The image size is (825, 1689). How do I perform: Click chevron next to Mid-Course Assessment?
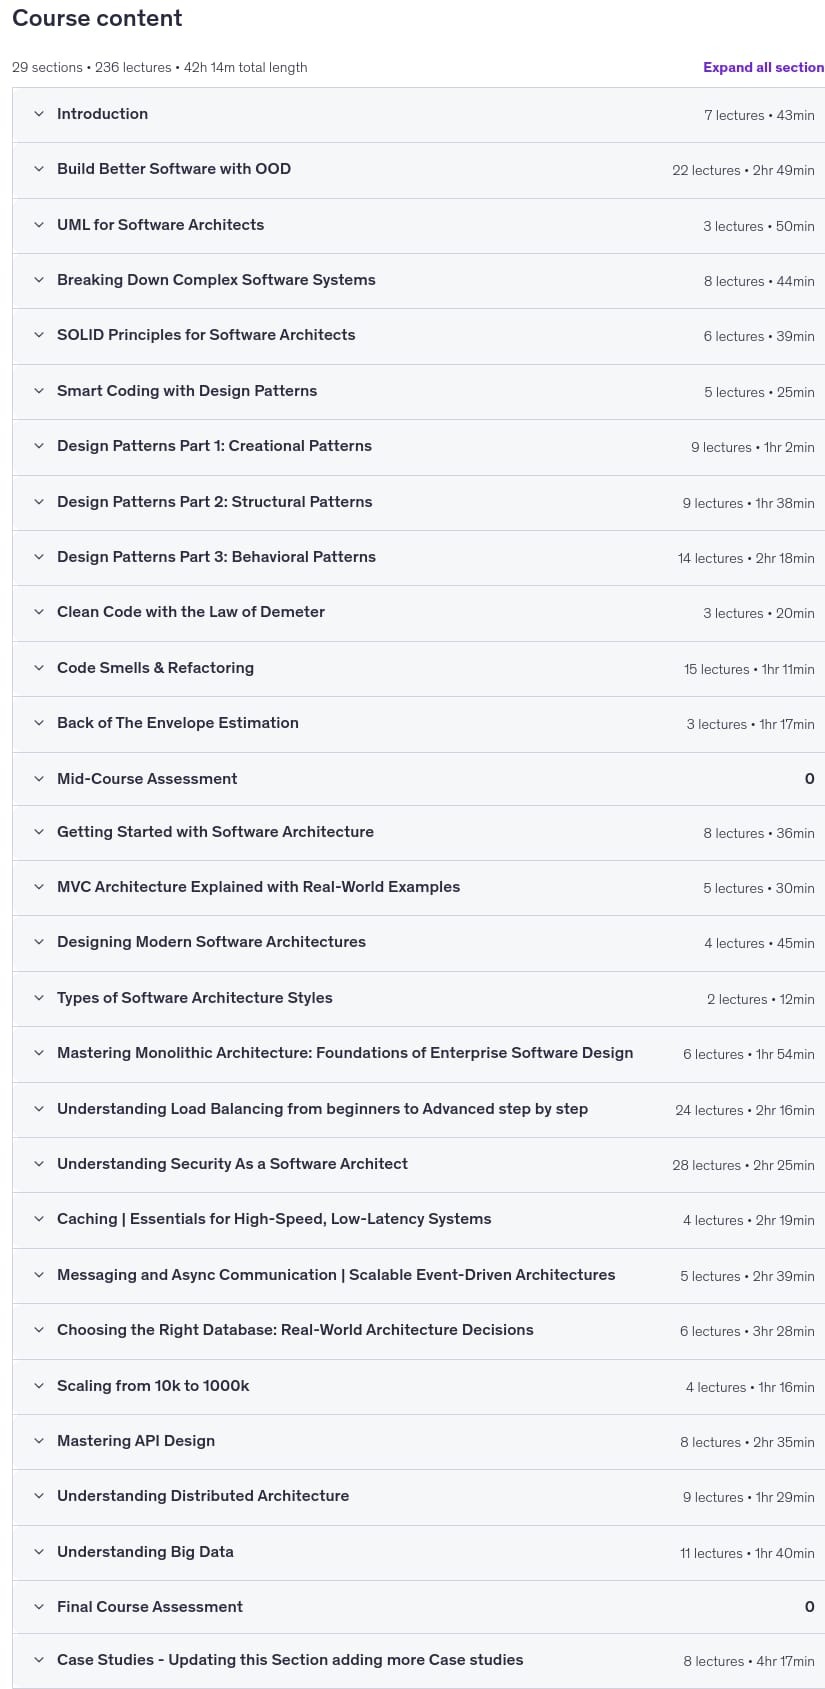point(39,779)
